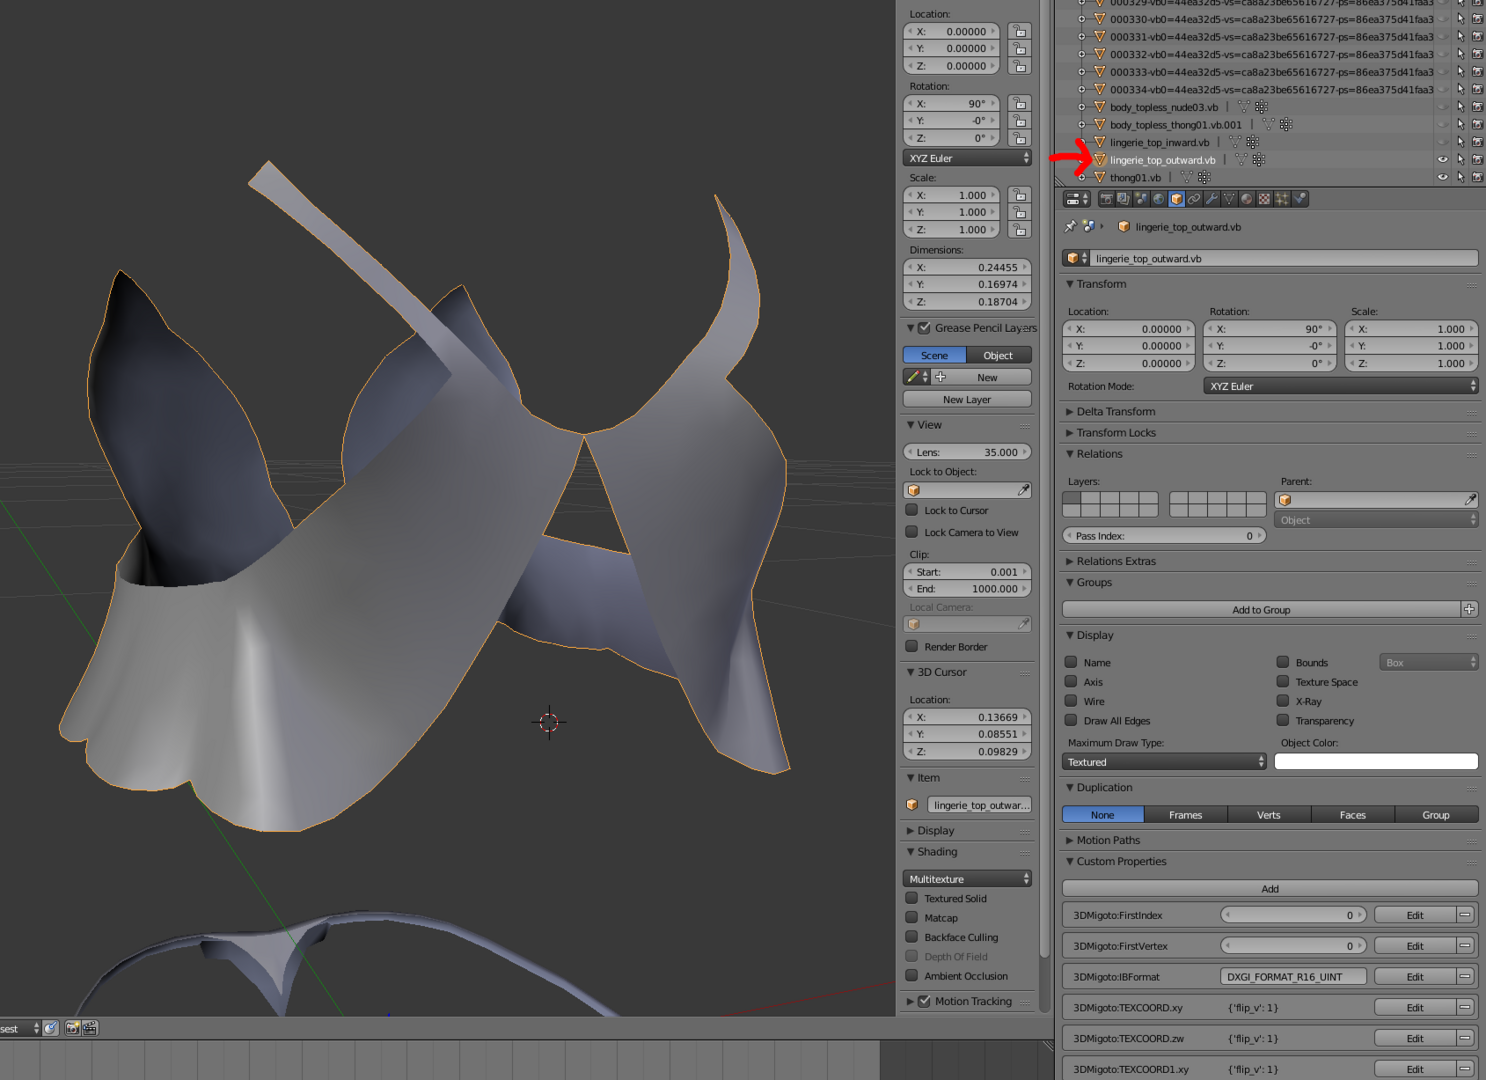
Task: Enable the Wire display checkbox
Action: tap(1071, 701)
